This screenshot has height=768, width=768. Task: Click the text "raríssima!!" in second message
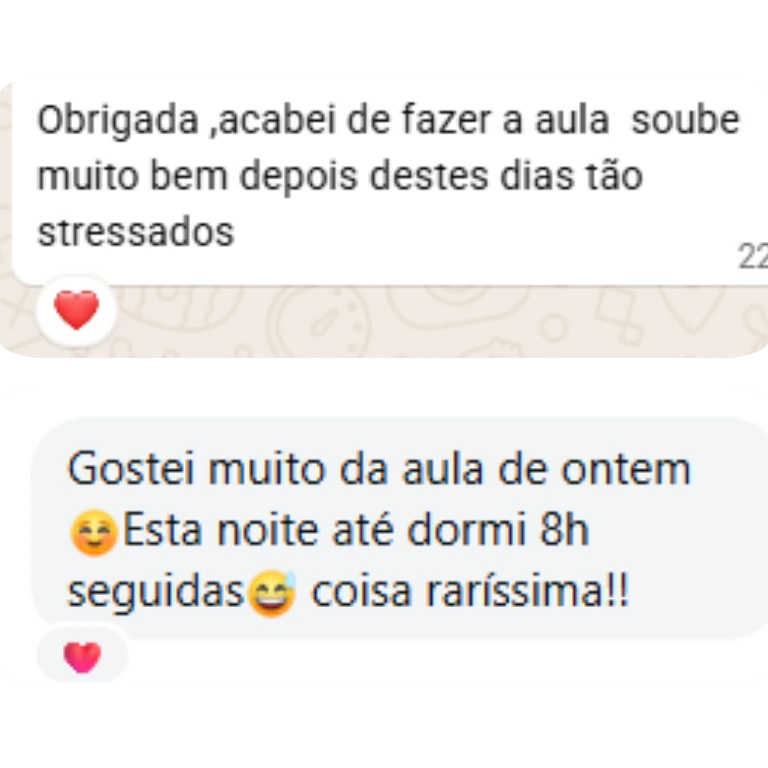point(527,591)
